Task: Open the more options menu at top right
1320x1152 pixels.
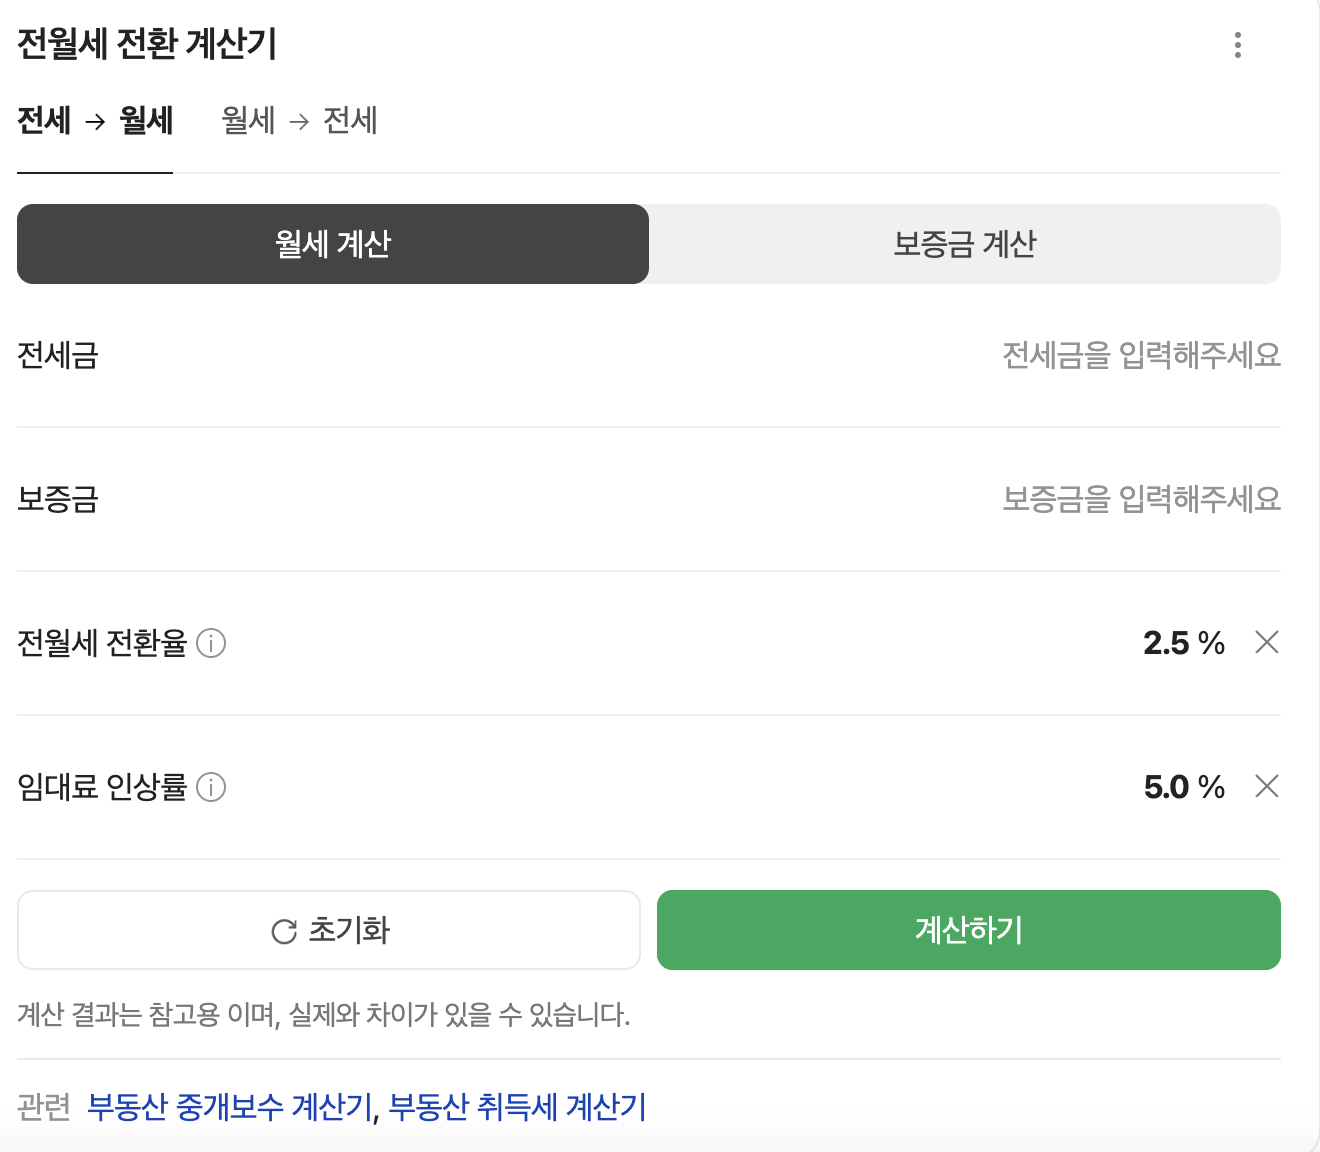Action: point(1238,44)
